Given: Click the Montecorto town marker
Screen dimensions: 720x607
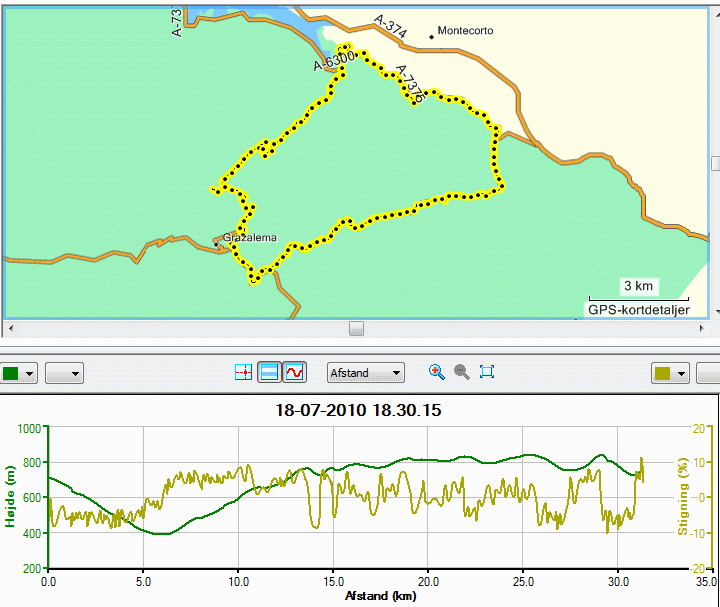Looking at the screenshot, I should coord(431,37).
